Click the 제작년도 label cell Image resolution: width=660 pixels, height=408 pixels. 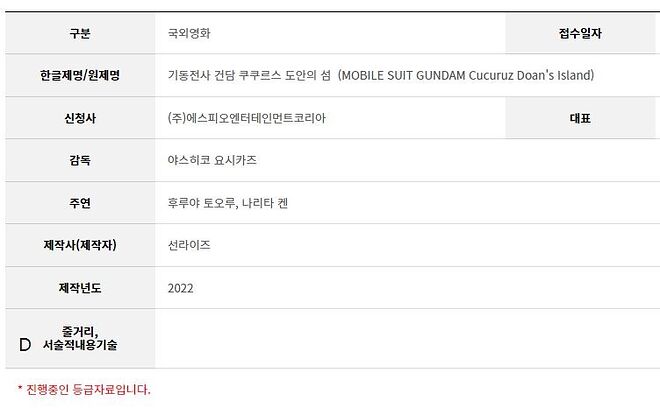80,288
